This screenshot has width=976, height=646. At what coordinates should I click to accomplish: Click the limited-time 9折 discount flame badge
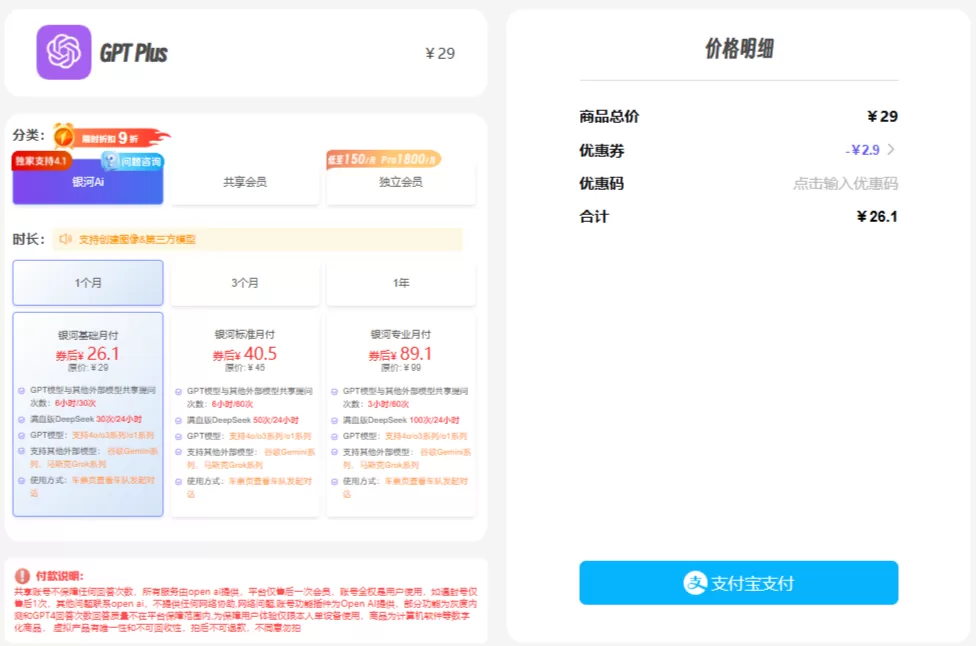111,137
